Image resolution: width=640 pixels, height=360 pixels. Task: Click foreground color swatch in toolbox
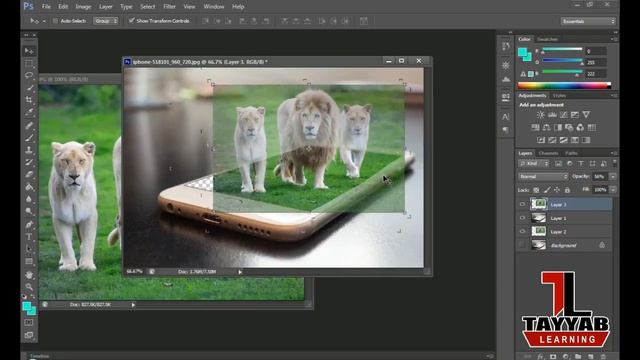27,307
